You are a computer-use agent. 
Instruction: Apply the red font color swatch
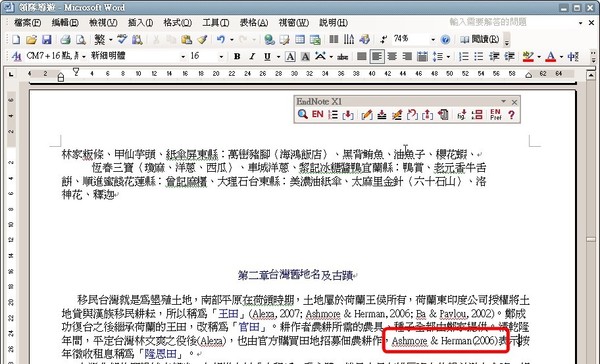pos(551,57)
